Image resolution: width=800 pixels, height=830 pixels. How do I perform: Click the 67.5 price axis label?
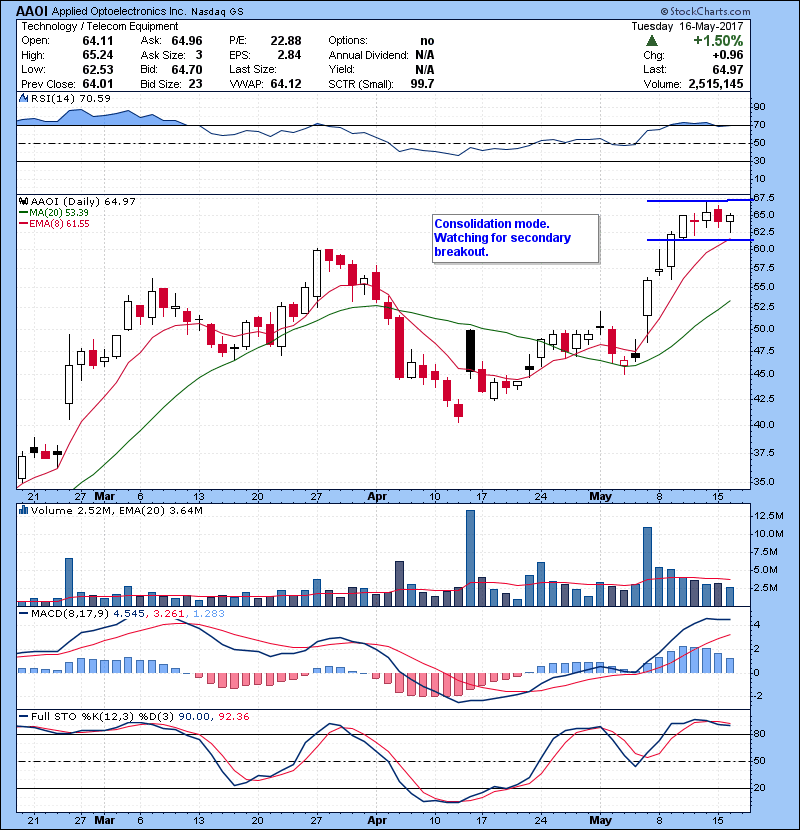click(x=763, y=198)
